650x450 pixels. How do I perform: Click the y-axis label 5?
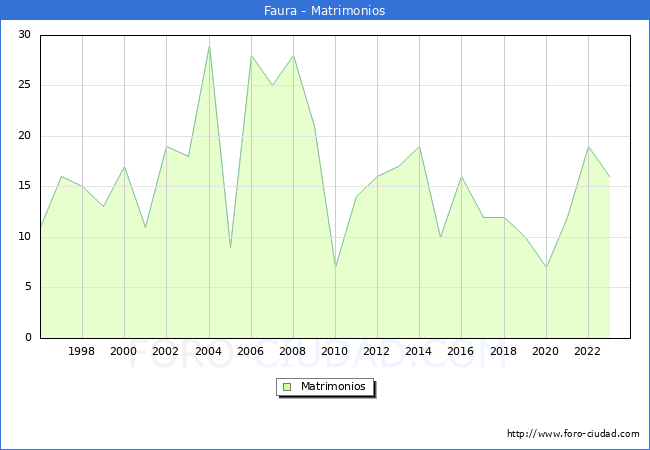[28, 287]
